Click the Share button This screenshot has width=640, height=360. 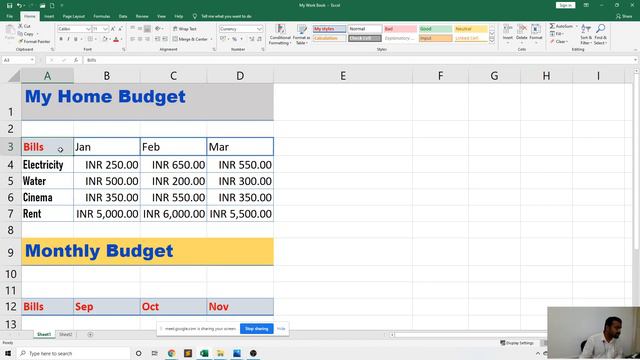tap(624, 16)
